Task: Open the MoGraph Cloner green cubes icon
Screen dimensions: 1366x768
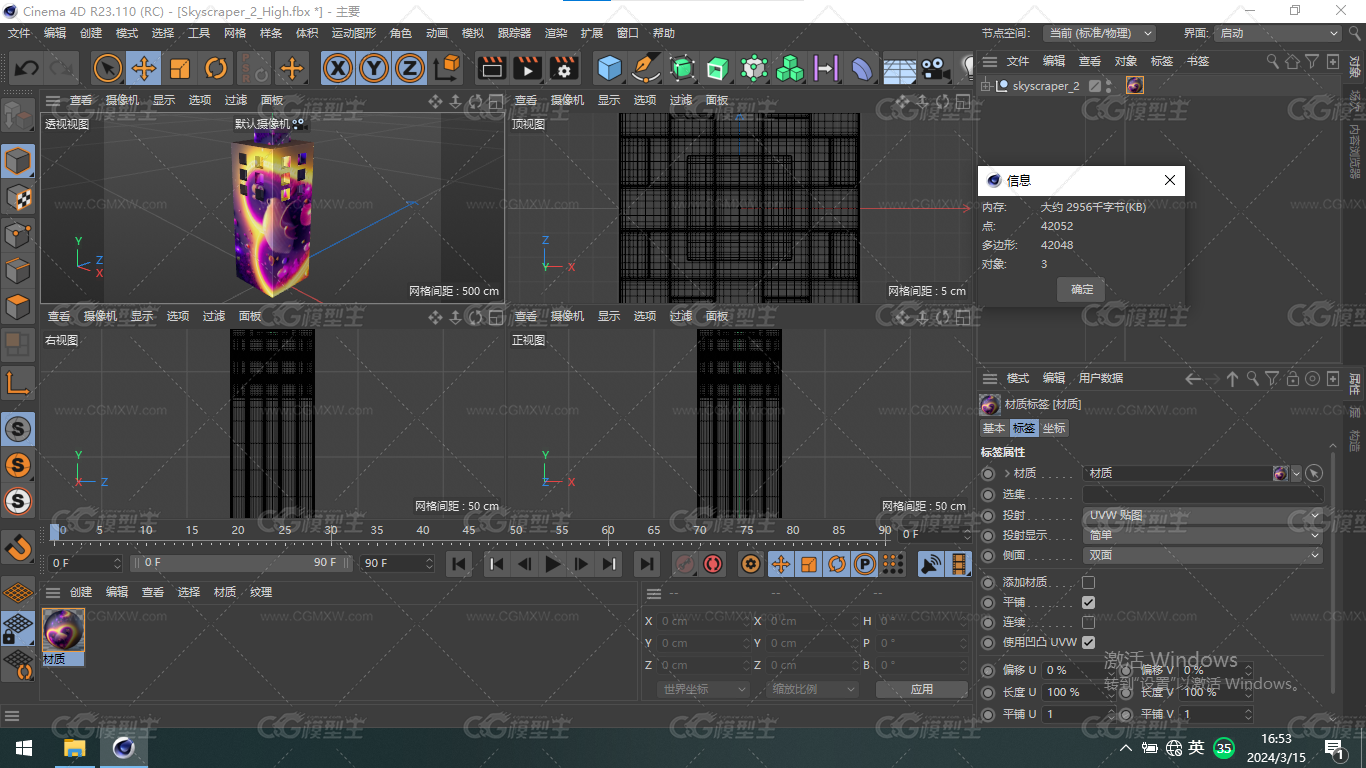Action: [x=790, y=68]
